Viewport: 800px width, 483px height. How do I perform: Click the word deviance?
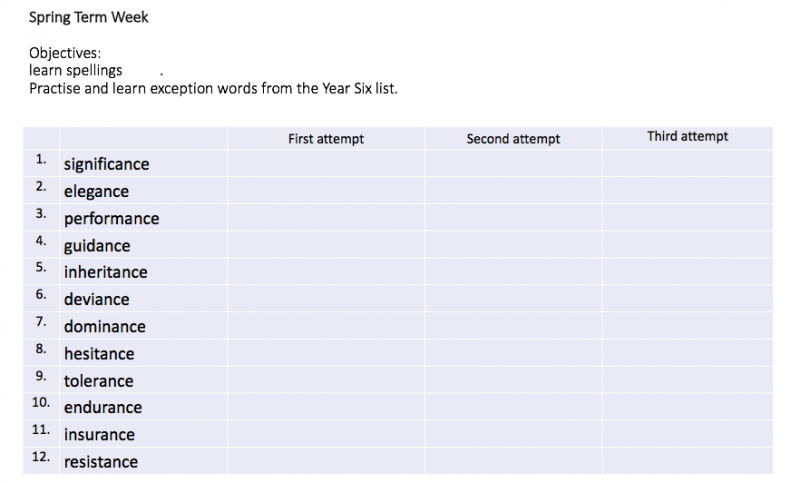tap(96, 299)
